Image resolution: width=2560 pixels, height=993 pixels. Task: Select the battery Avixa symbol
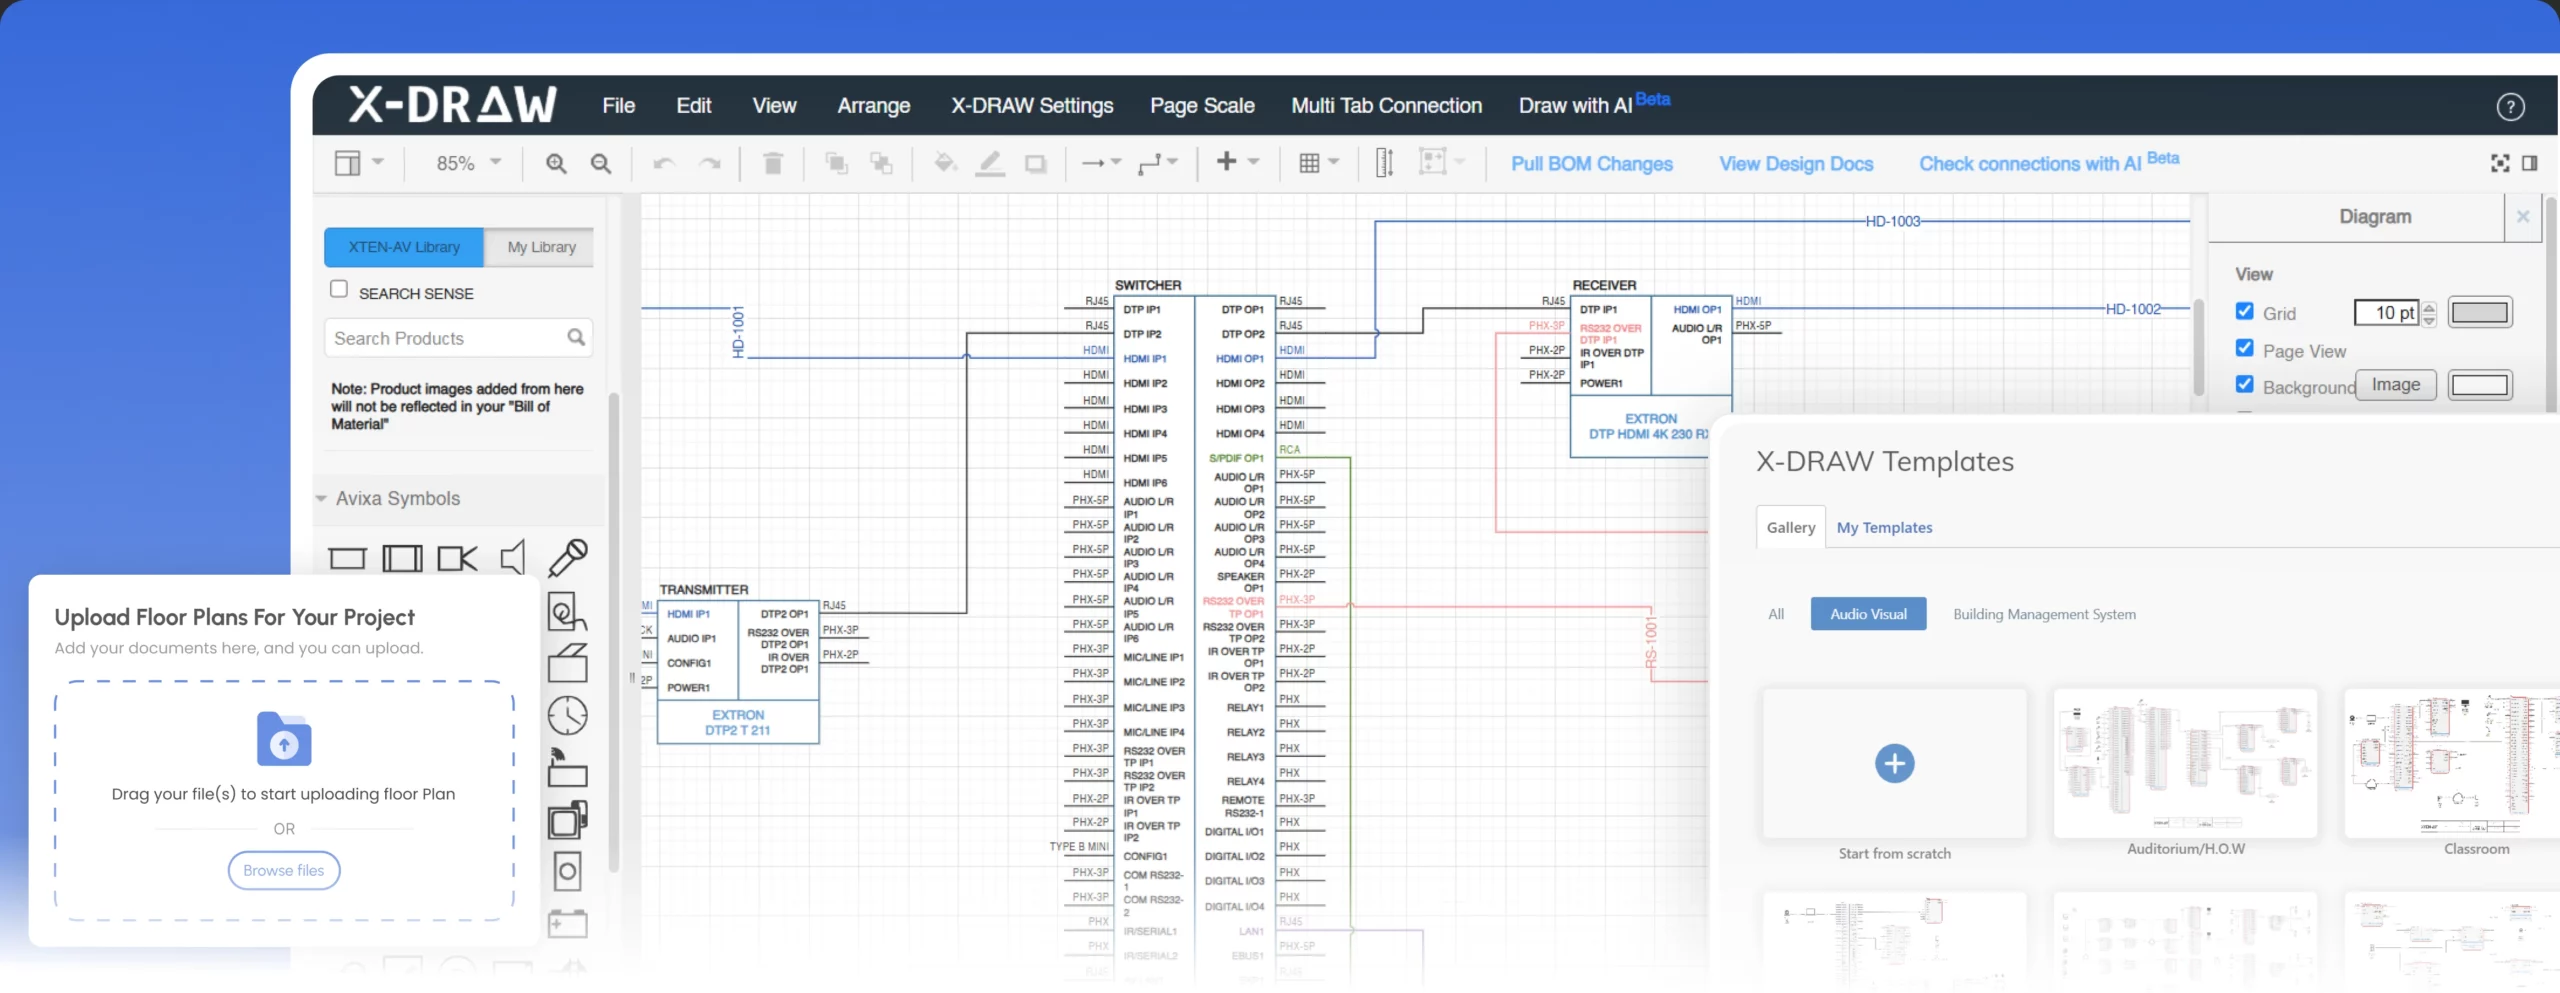click(568, 923)
